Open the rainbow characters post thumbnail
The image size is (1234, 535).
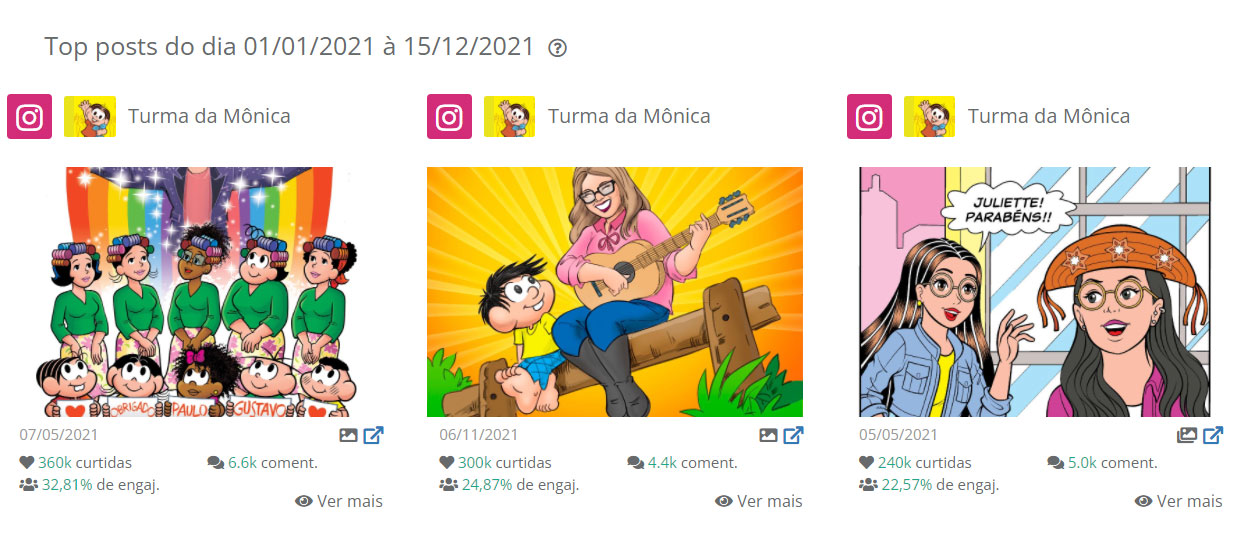tap(195, 292)
